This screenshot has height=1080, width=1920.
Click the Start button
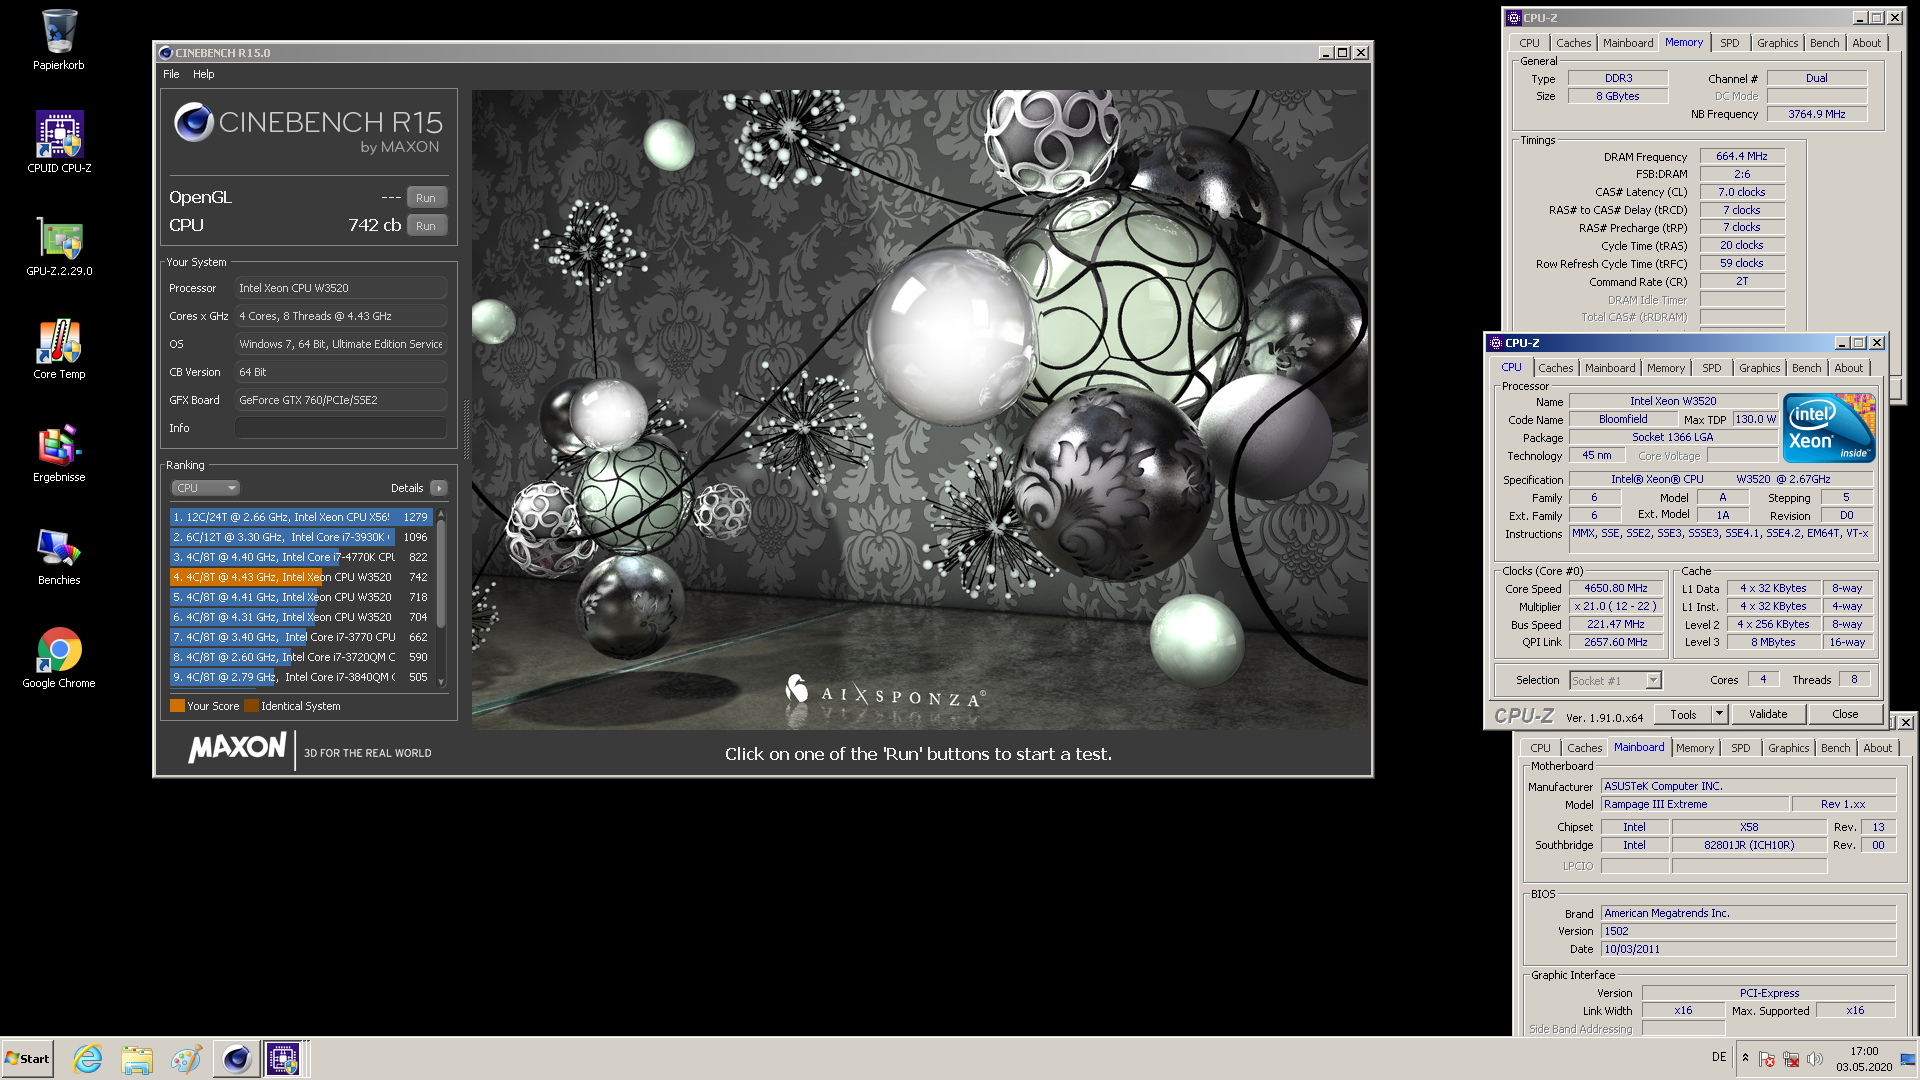tap(27, 1059)
